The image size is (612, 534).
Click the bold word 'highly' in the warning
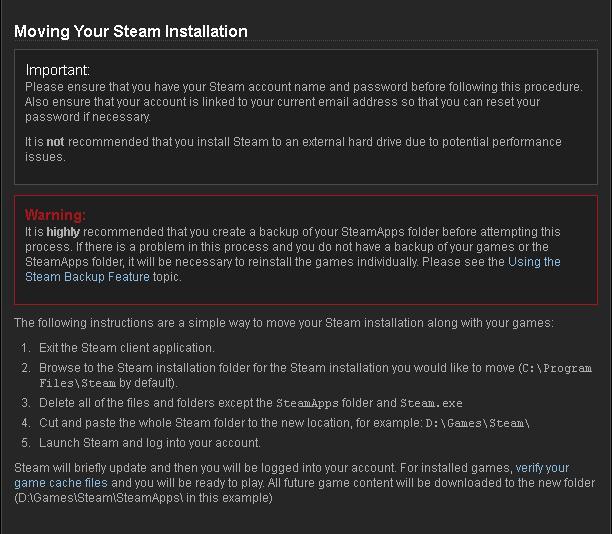tap(62, 231)
